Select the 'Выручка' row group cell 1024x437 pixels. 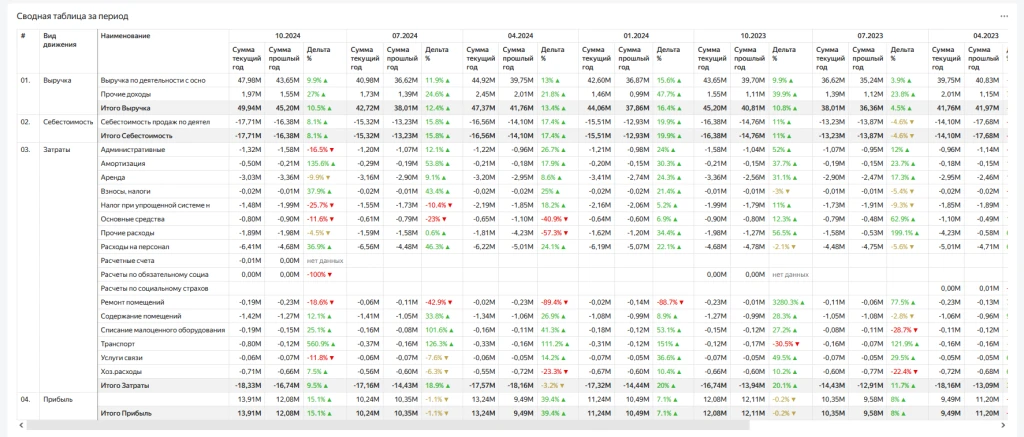[x=57, y=79]
